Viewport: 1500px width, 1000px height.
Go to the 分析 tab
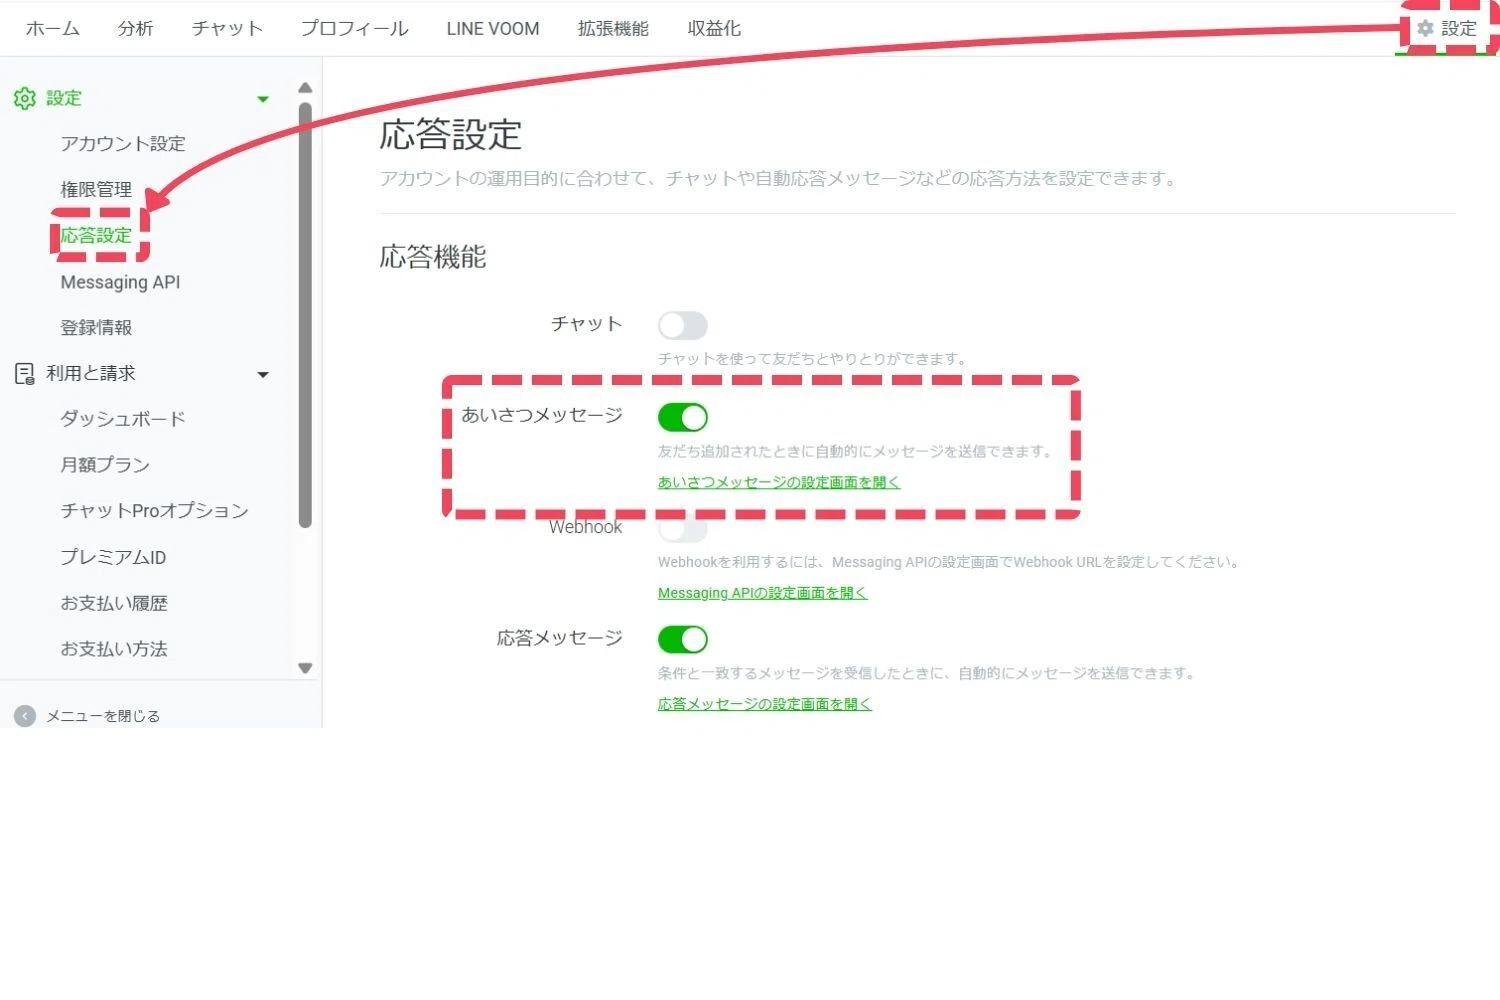135,29
